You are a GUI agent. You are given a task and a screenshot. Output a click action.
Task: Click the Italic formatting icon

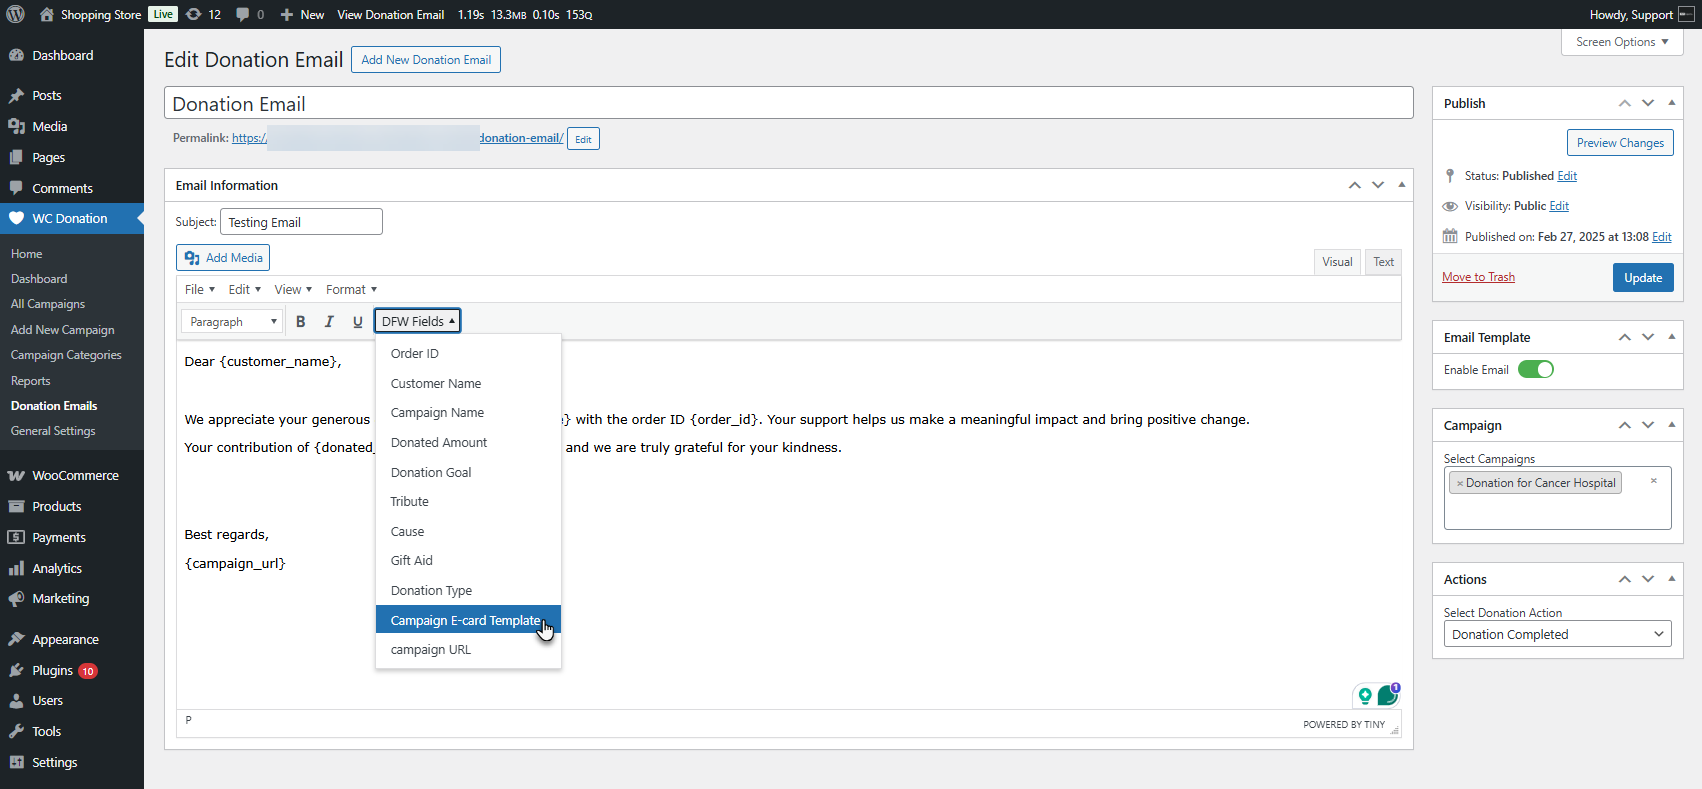coord(329,322)
